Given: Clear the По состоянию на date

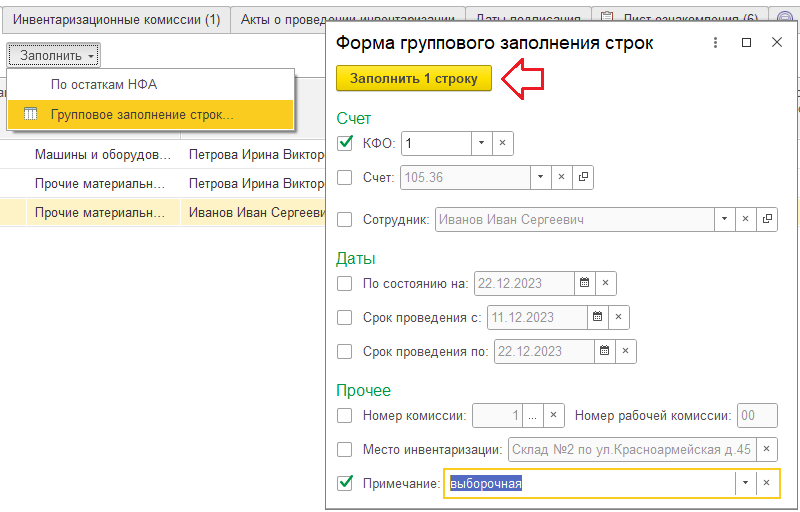Looking at the screenshot, I should pyautogui.click(x=606, y=284).
